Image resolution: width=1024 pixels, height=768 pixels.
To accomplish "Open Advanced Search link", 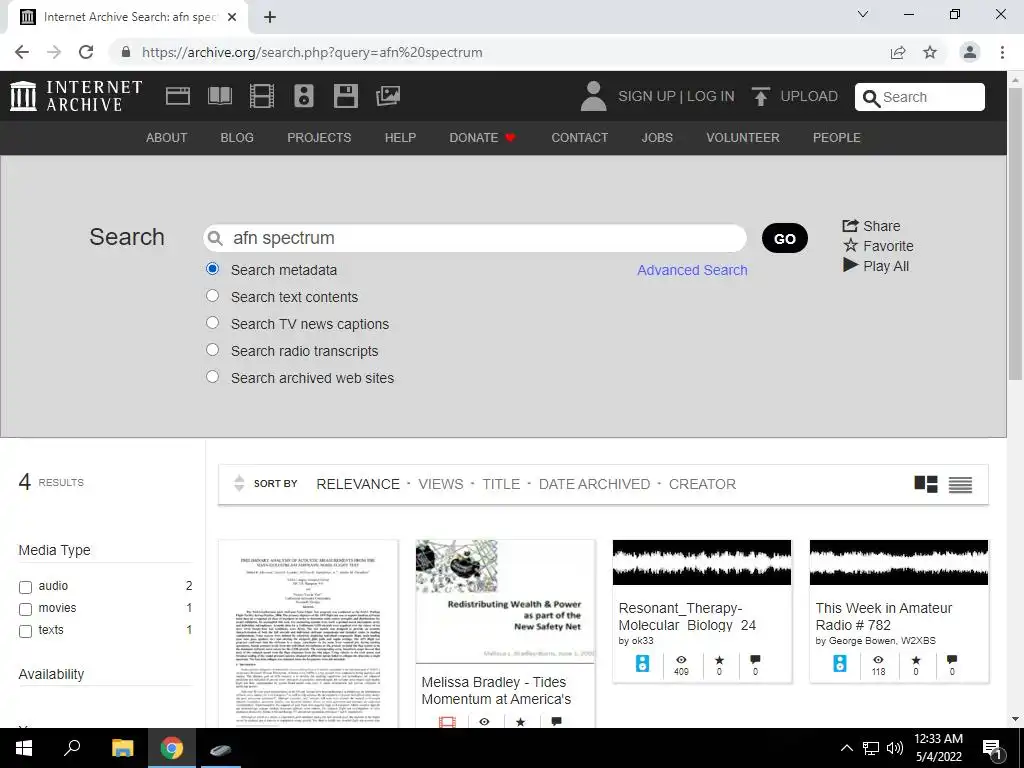I will pos(692,270).
